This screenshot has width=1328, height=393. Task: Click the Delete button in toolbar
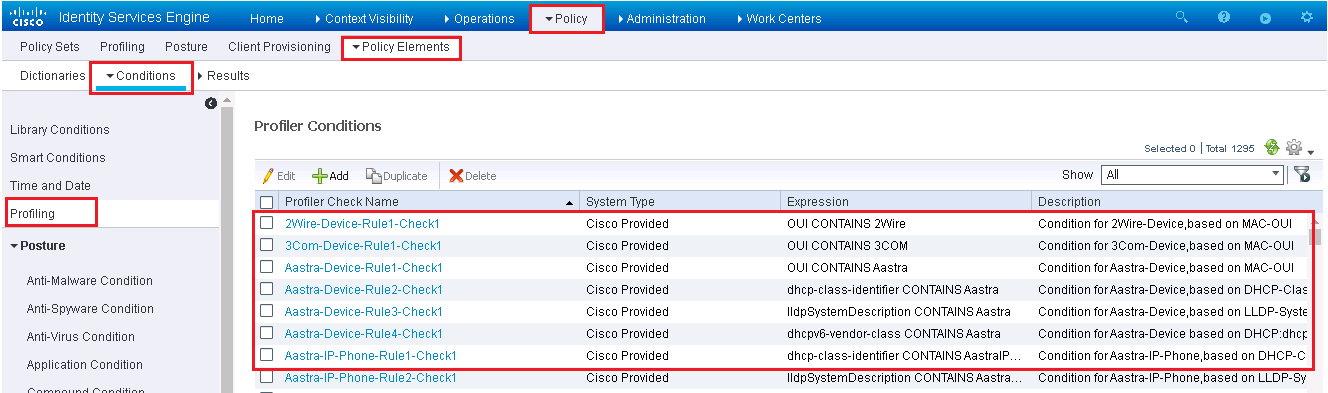pos(472,175)
